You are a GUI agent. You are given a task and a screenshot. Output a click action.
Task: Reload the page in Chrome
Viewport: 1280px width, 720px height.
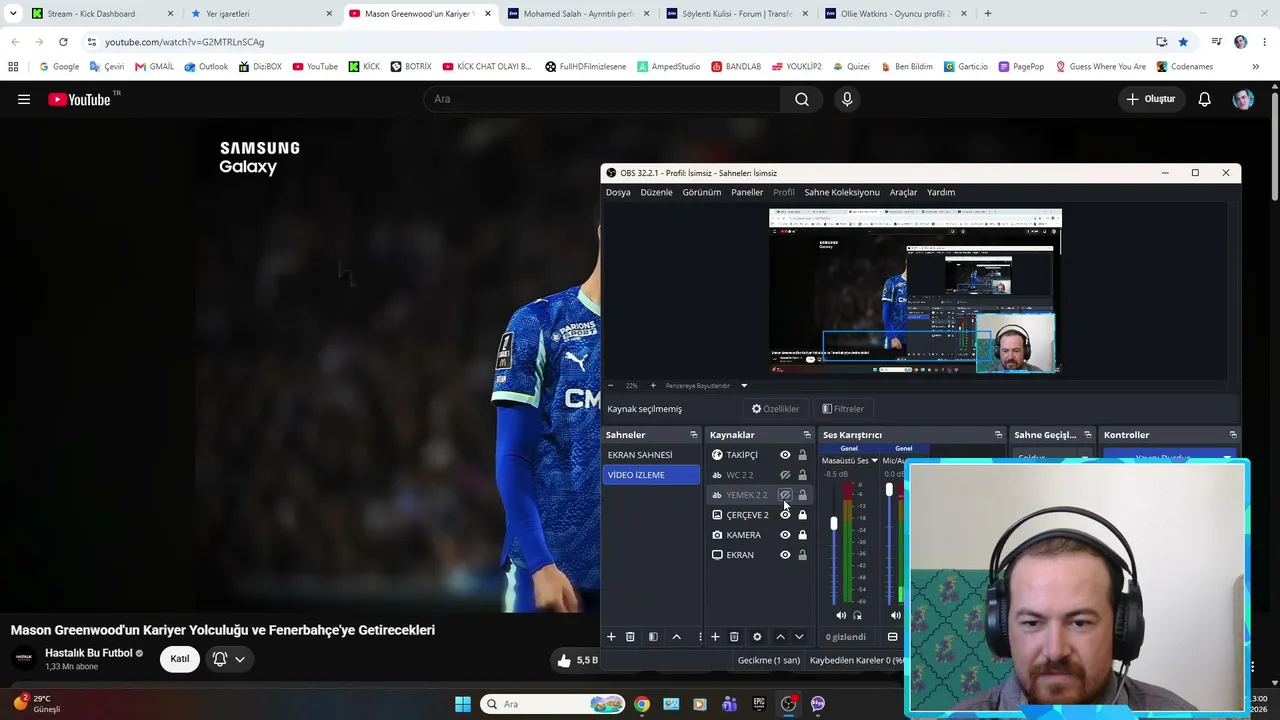63,42
